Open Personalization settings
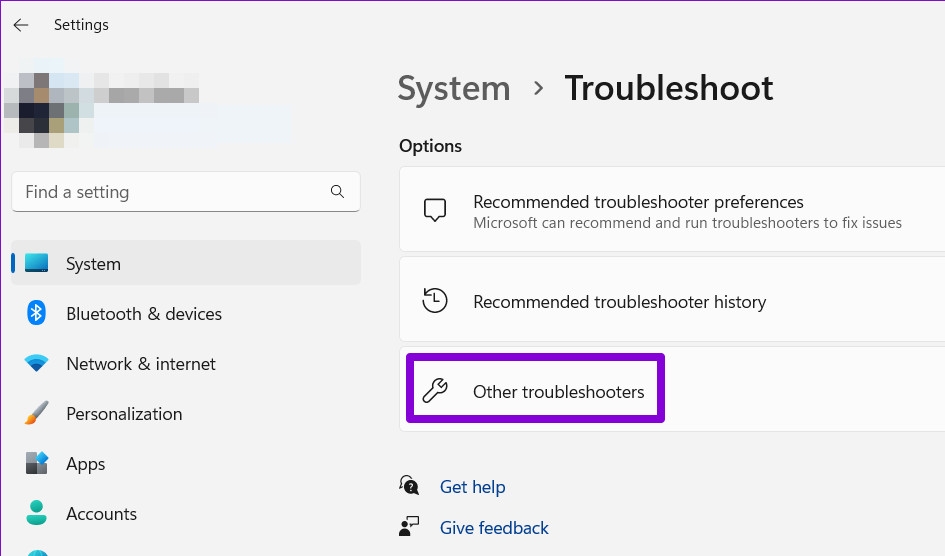This screenshot has height=556, width=945. (186, 413)
